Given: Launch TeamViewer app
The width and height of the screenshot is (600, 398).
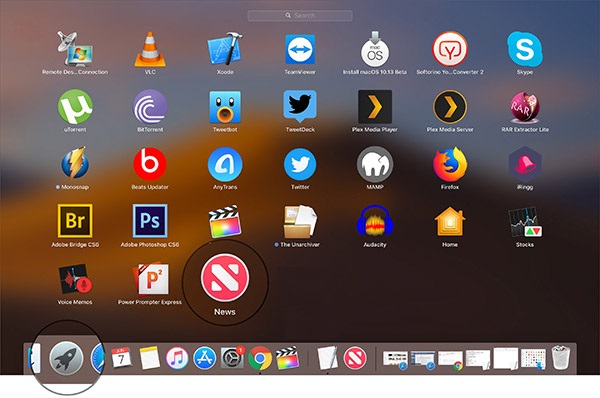Looking at the screenshot, I should tap(300, 49).
